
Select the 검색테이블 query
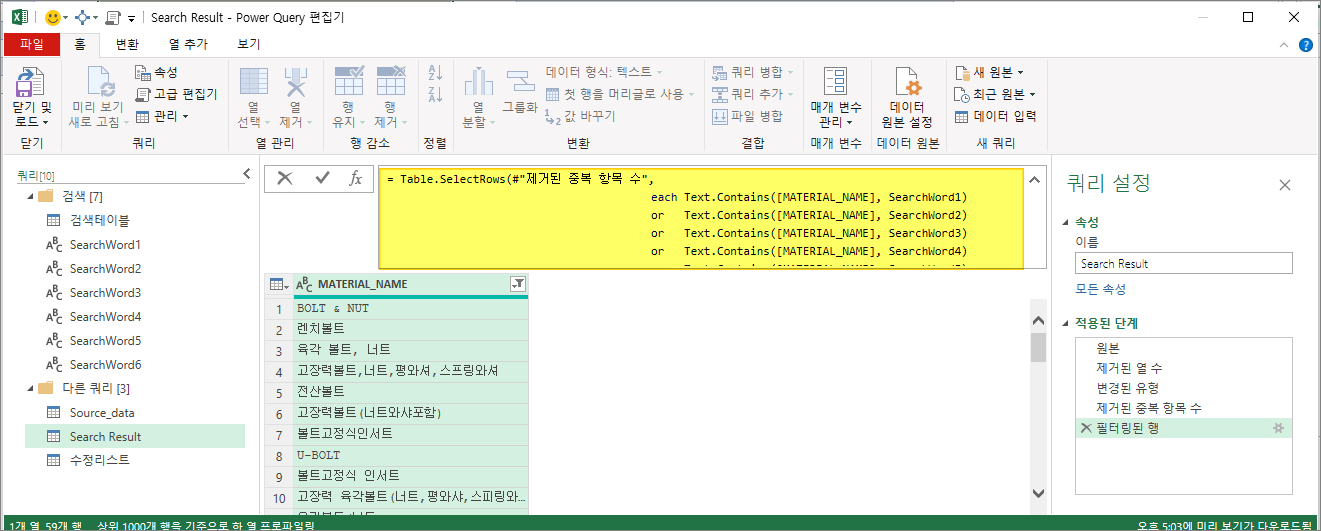(x=135, y=220)
